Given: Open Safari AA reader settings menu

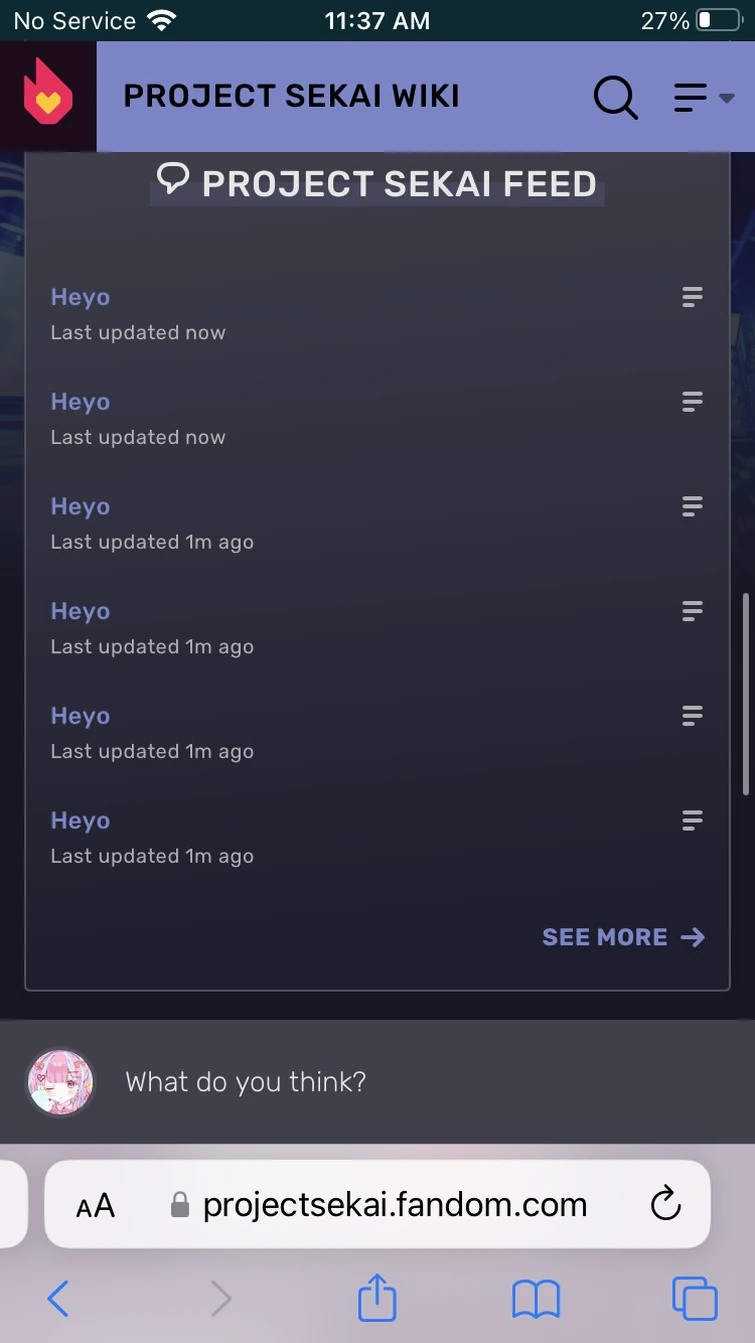Looking at the screenshot, I should pyautogui.click(x=96, y=1205).
